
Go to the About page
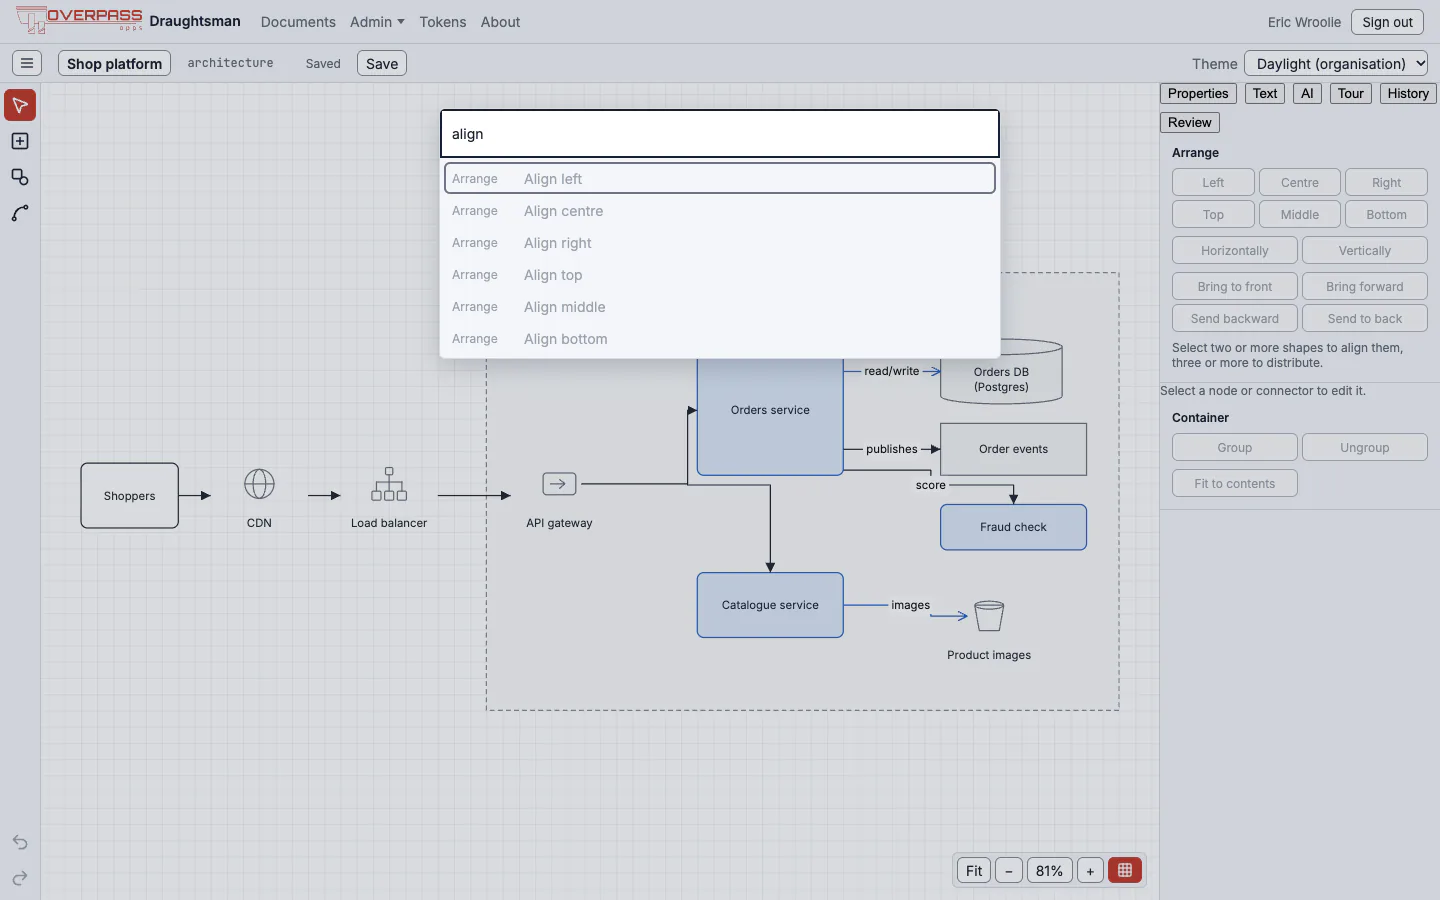tap(500, 22)
